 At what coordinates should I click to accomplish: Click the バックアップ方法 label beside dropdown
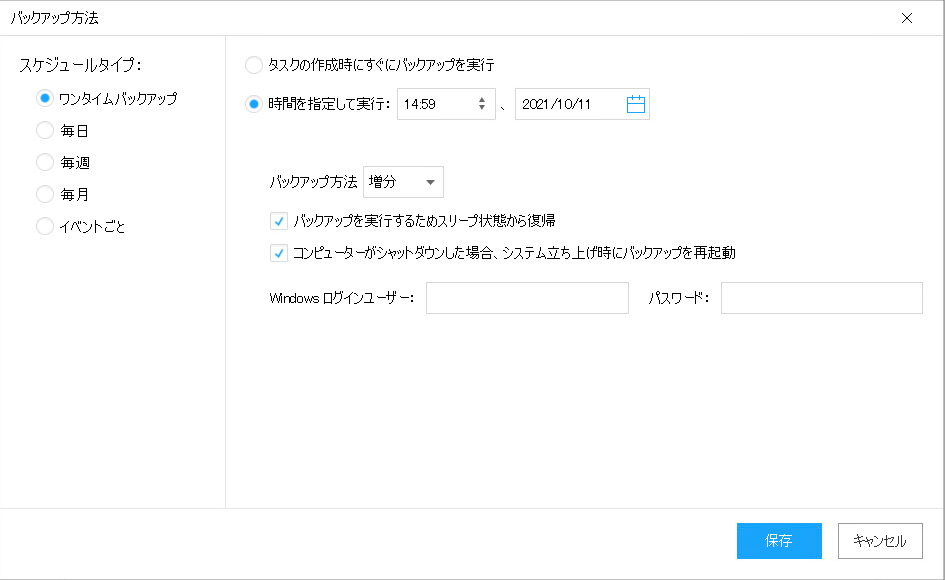(313, 182)
